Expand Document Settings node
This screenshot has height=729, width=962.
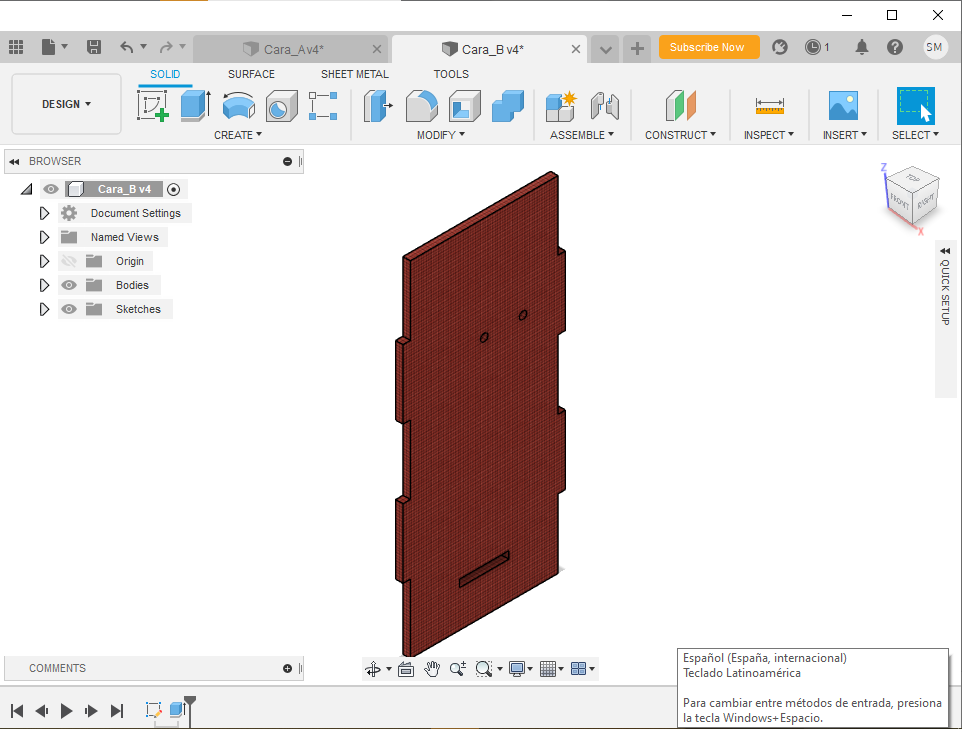44,214
